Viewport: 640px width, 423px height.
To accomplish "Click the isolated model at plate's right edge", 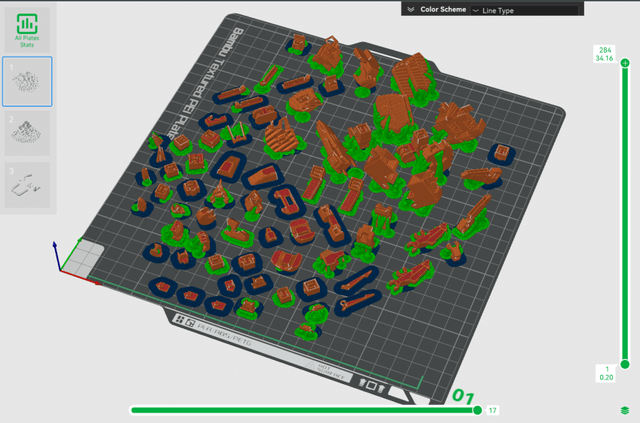I will coord(502,153).
